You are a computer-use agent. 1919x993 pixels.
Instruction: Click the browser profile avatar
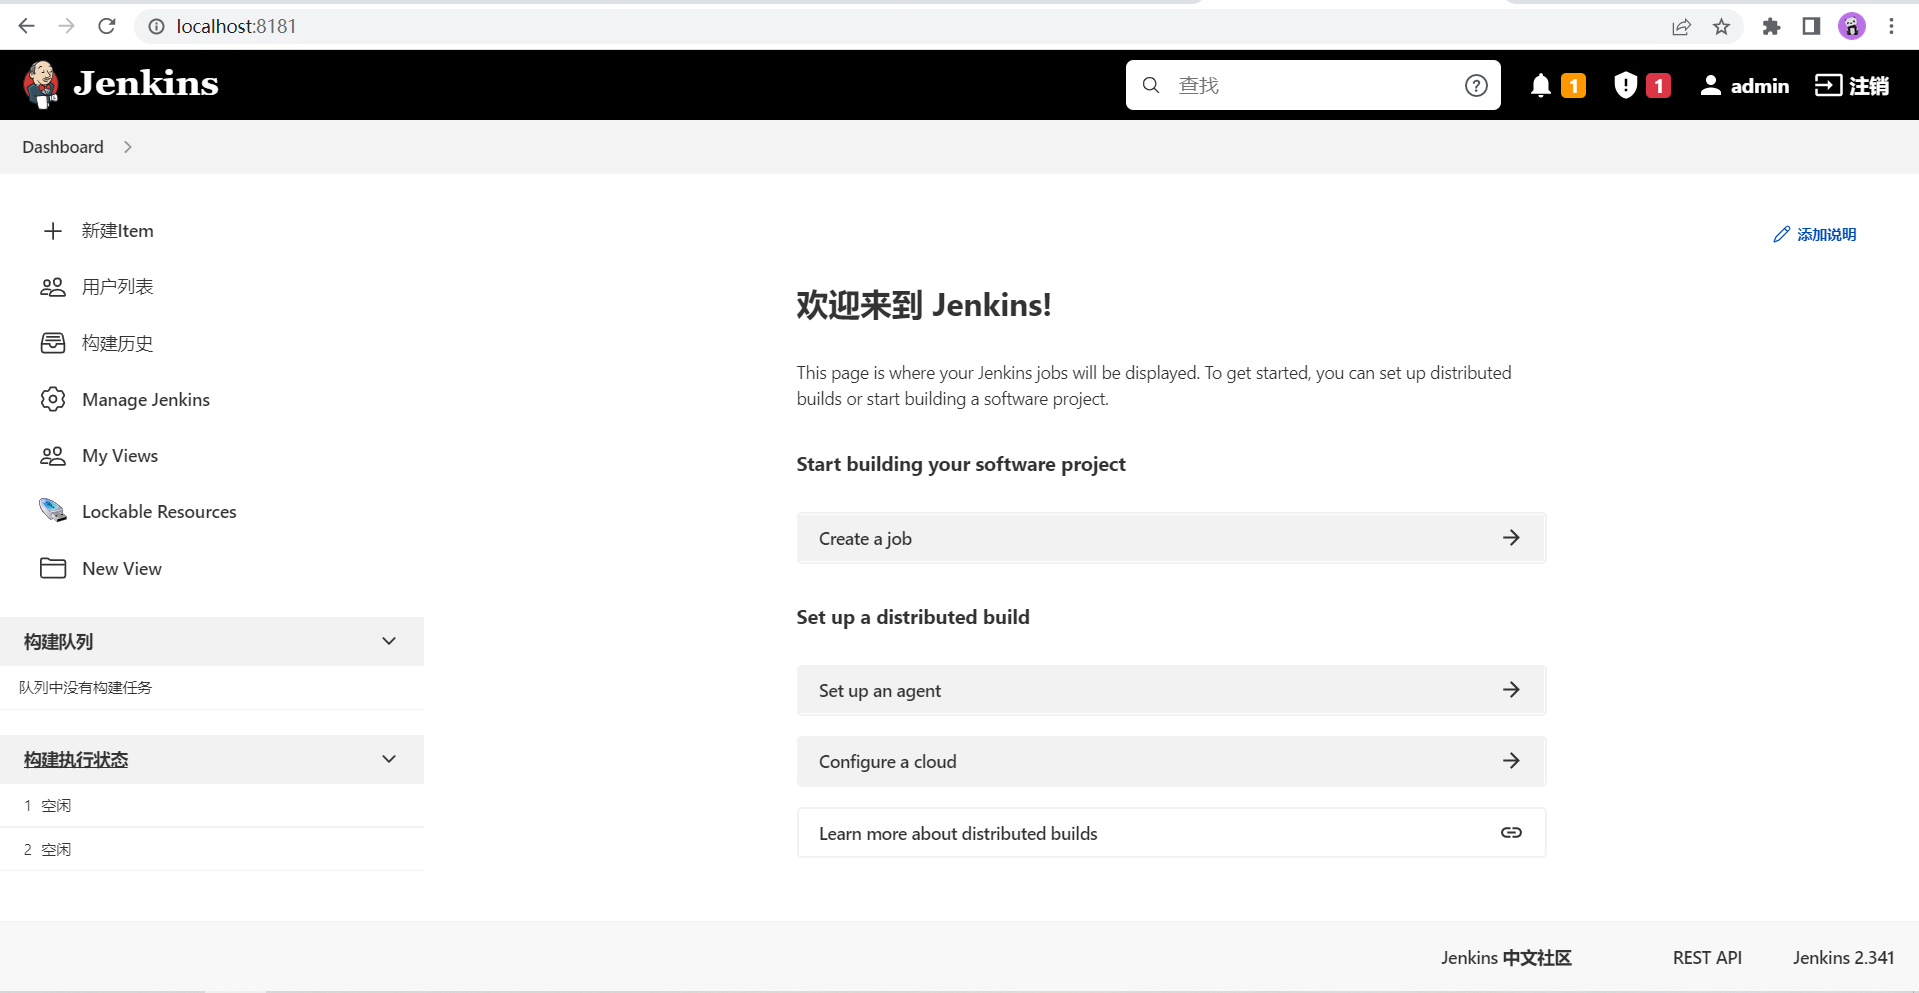[x=1851, y=27]
